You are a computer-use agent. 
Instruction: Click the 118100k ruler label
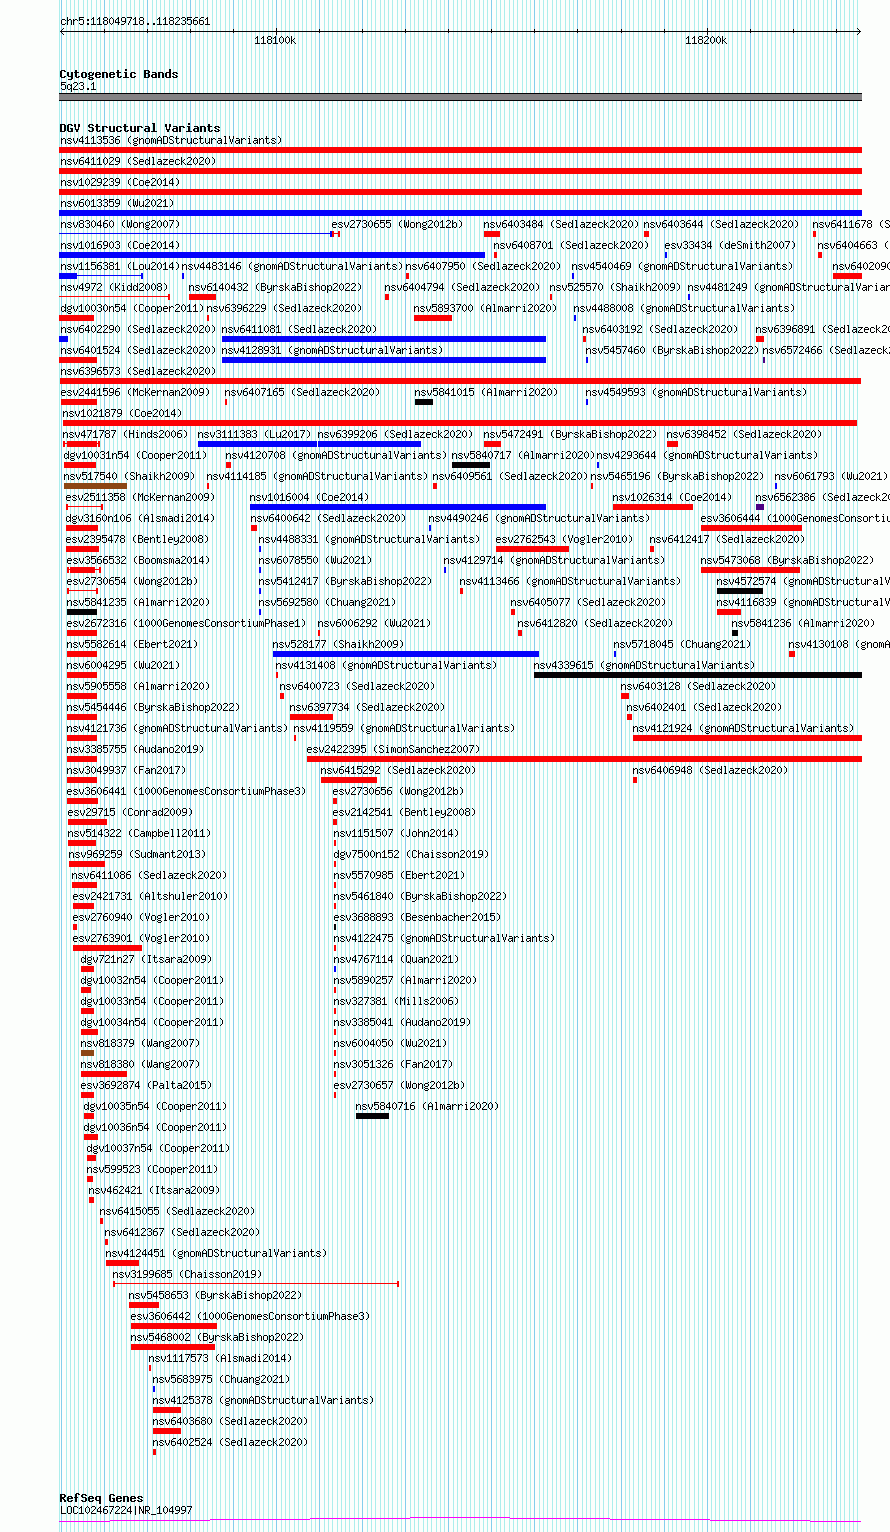point(275,40)
